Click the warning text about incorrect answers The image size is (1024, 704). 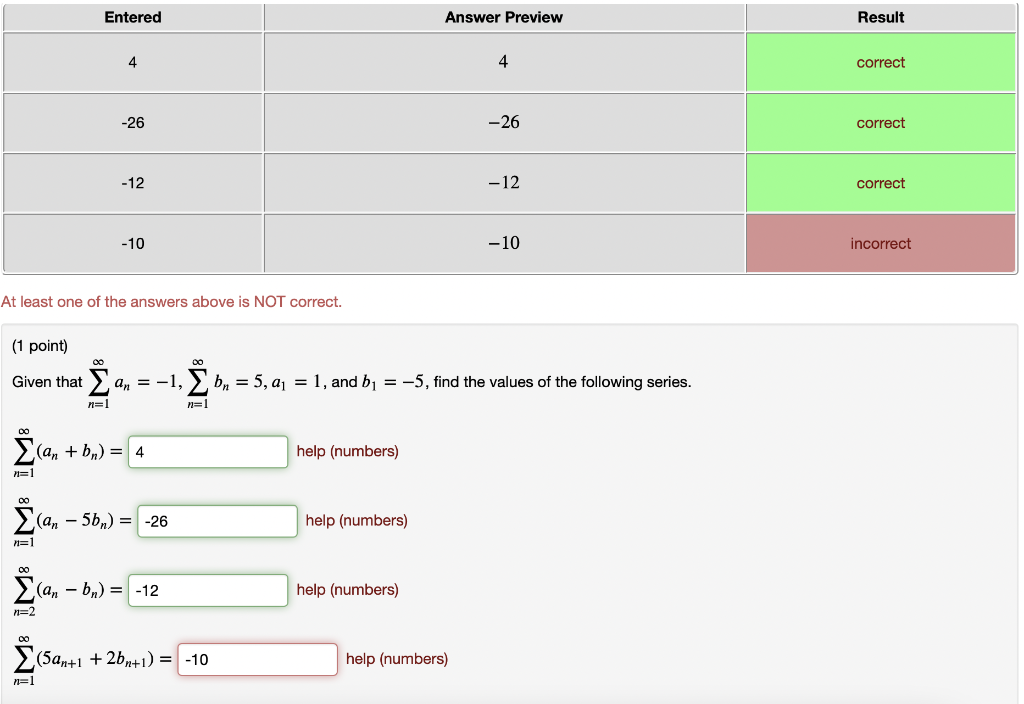click(174, 301)
